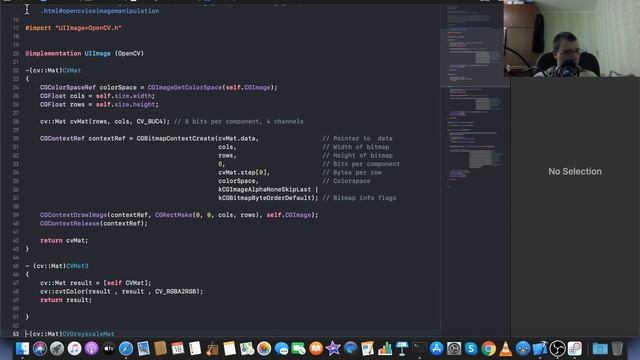Image resolution: width=640 pixels, height=360 pixels.
Task: Open Terminal from the dock
Action: [x=419, y=349]
